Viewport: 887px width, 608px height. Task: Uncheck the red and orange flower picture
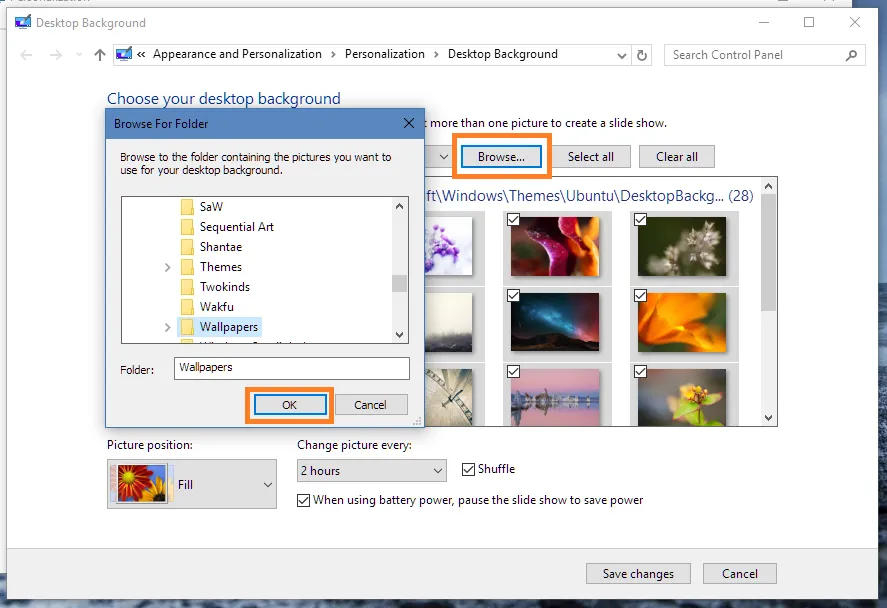(x=514, y=219)
